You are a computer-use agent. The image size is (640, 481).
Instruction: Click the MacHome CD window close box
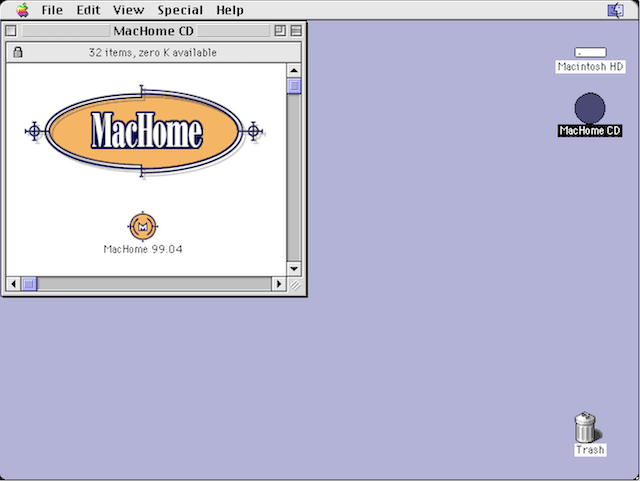coord(11,31)
